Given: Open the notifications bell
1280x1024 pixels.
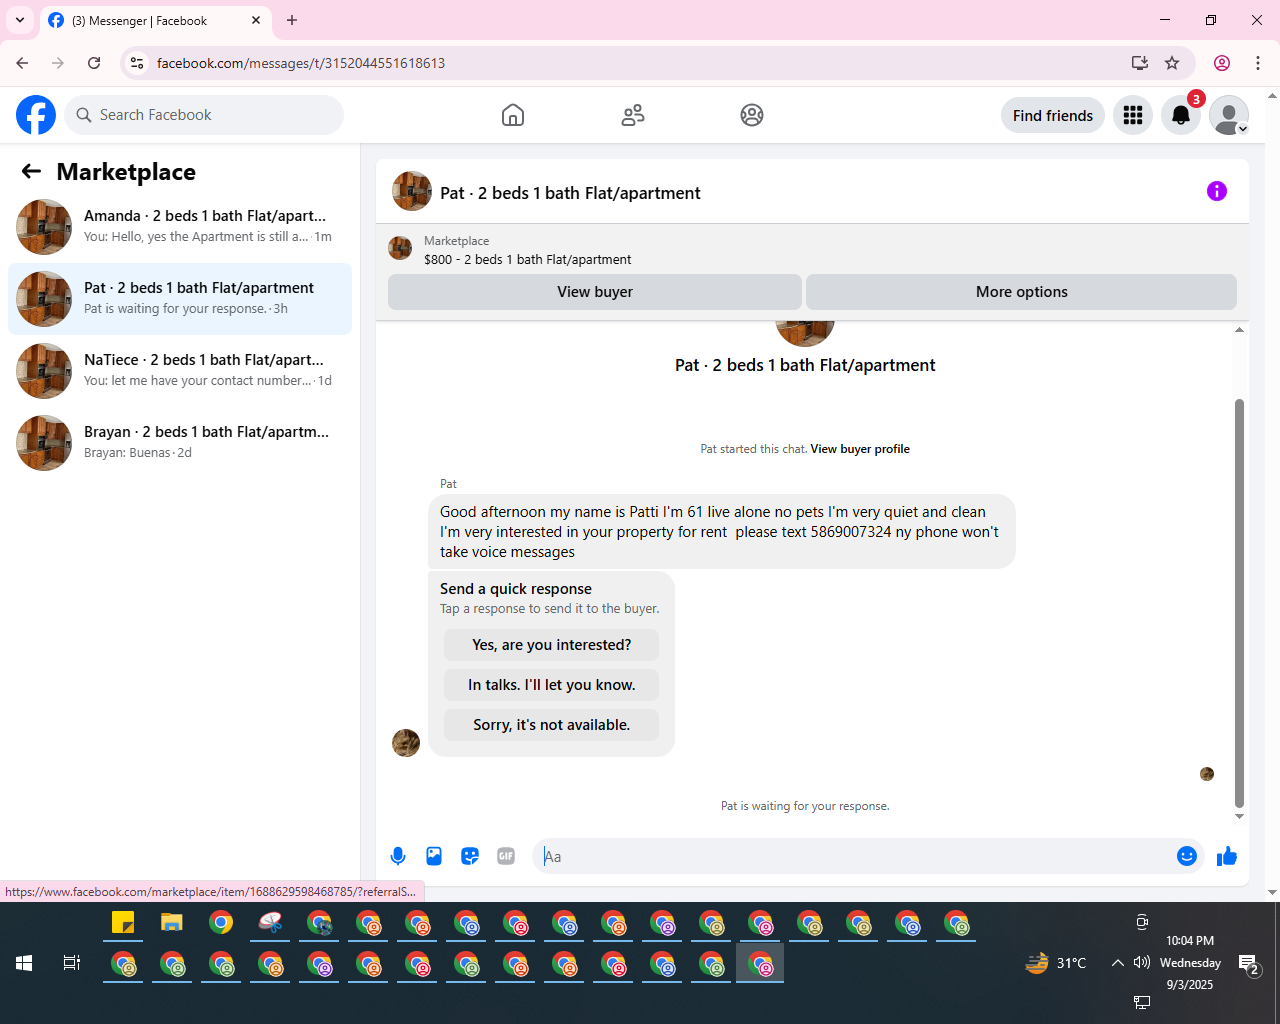Looking at the screenshot, I should pos(1181,115).
